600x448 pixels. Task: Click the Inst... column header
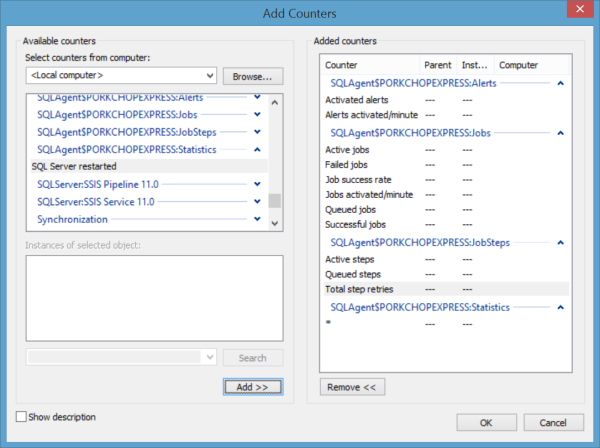[476, 65]
